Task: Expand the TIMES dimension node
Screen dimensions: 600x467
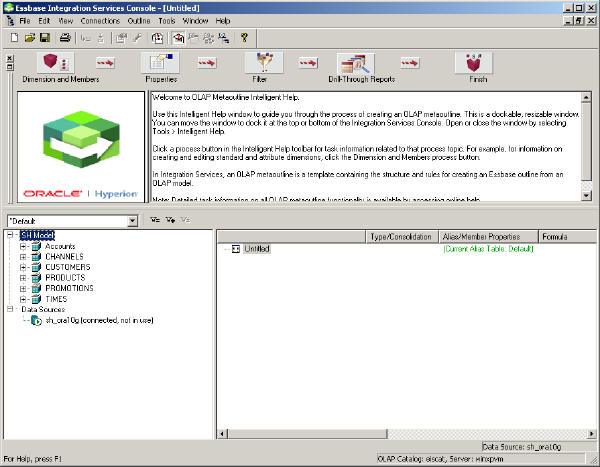Action: (23, 299)
